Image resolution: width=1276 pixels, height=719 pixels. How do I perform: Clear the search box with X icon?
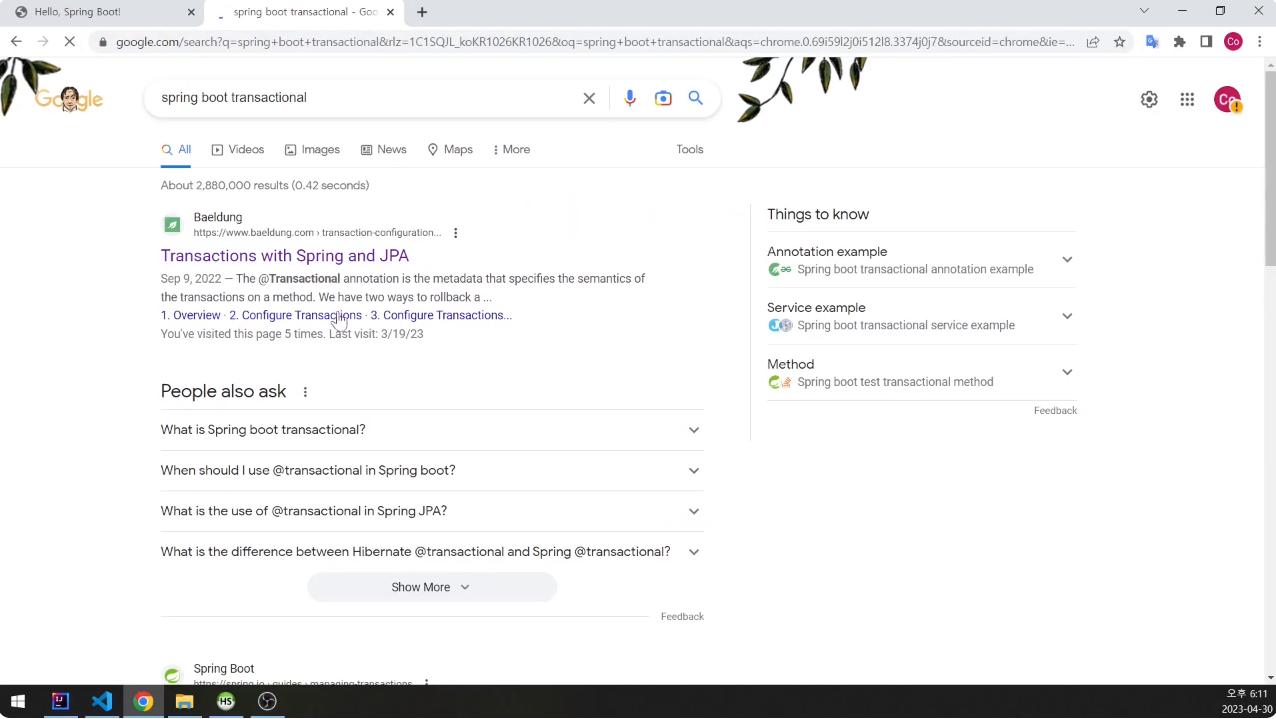coord(589,98)
